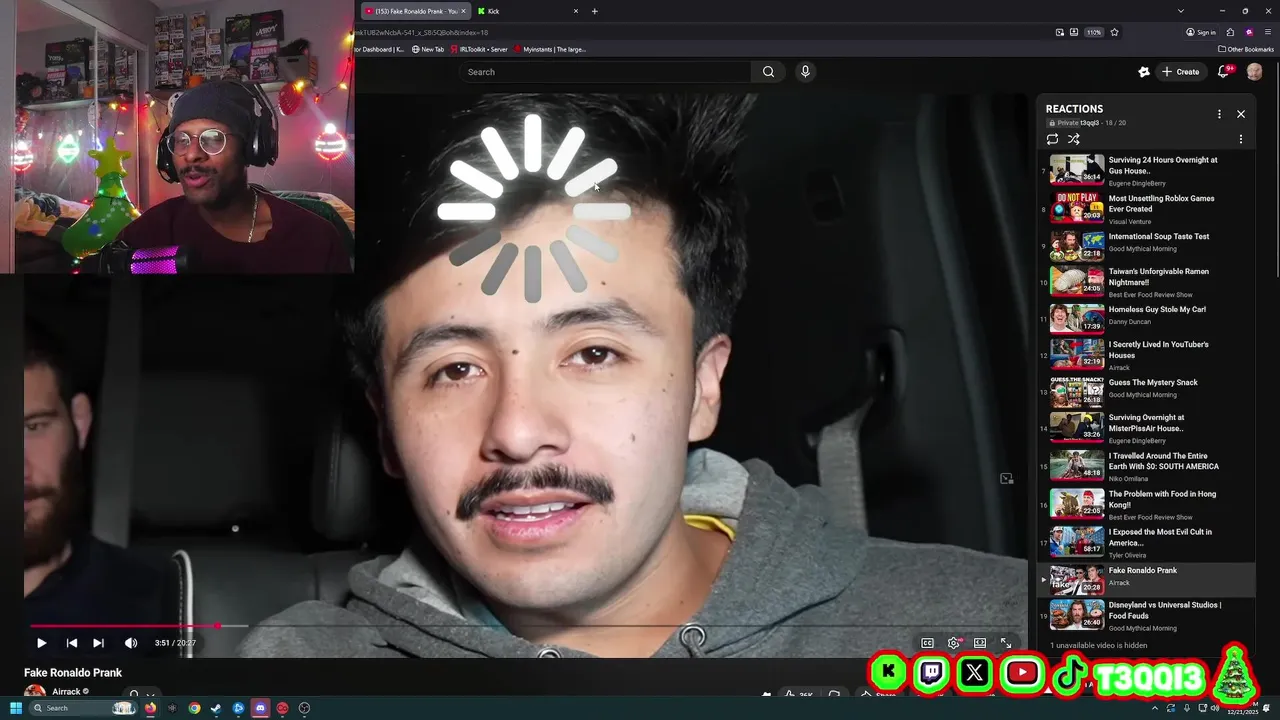Open the Myinstants bookmark

point(550,49)
